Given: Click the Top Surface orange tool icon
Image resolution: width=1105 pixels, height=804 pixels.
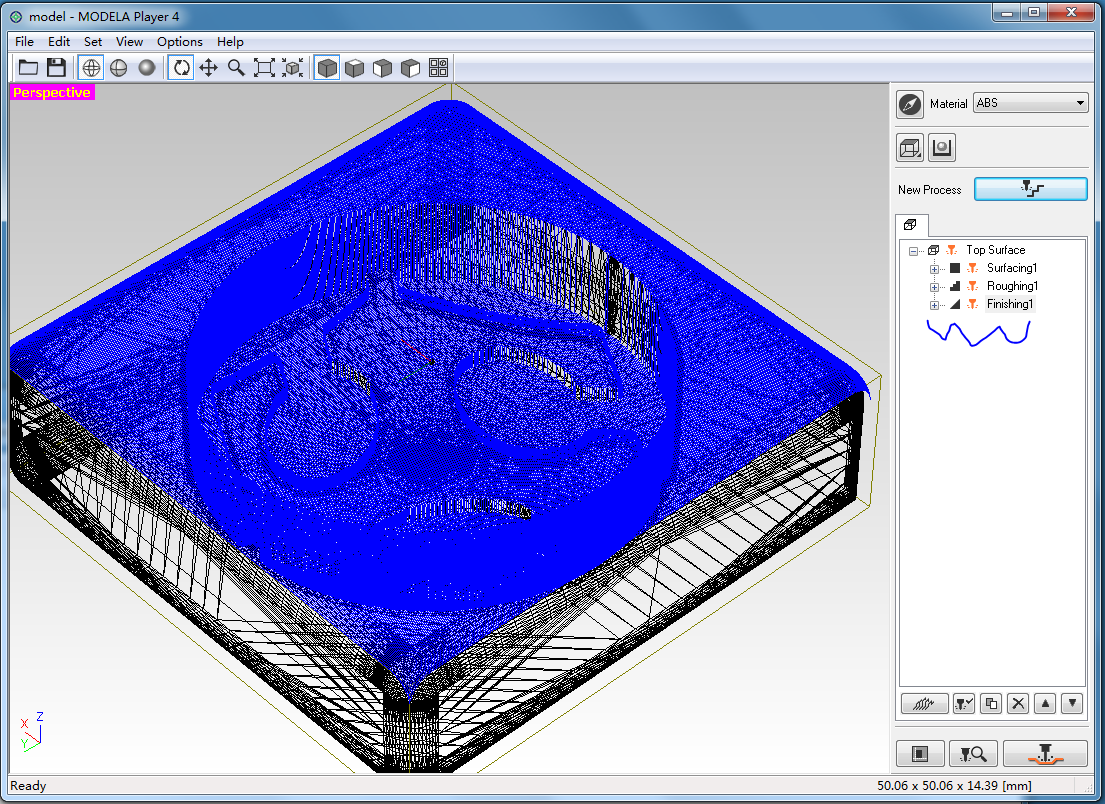Looking at the screenshot, I should [x=952, y=250].
